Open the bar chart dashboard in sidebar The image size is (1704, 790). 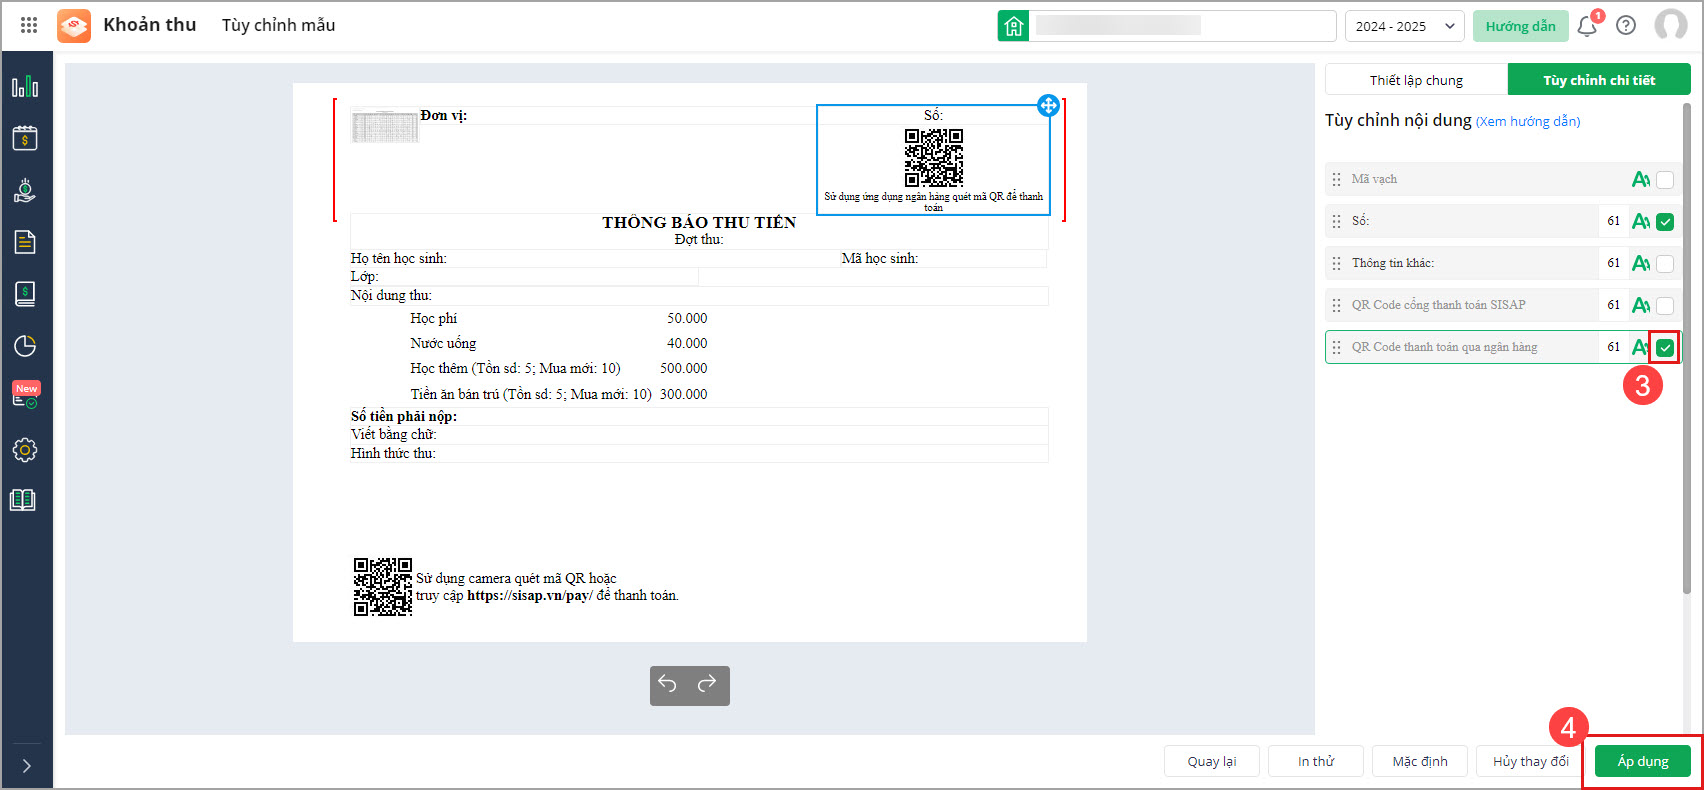25,87
